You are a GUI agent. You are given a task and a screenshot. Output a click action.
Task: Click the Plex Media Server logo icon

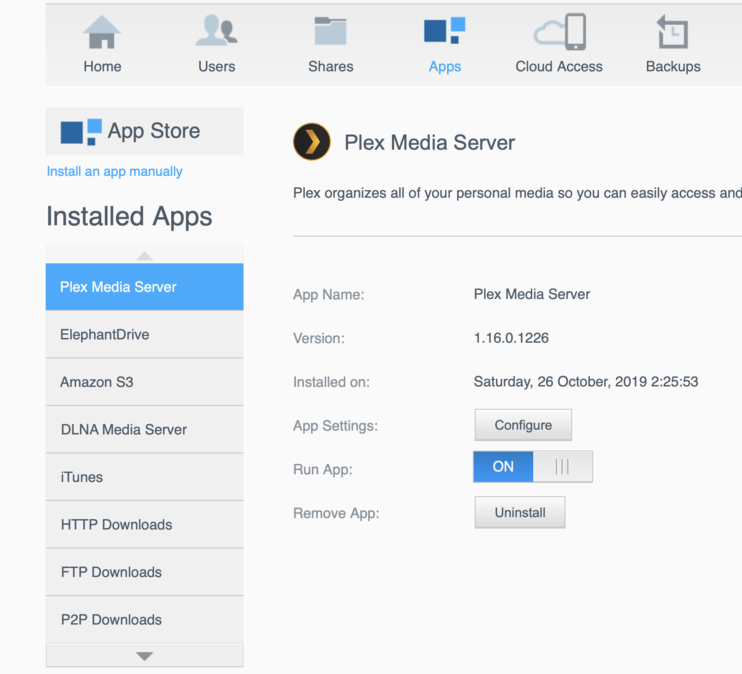[x=312, y=142]
